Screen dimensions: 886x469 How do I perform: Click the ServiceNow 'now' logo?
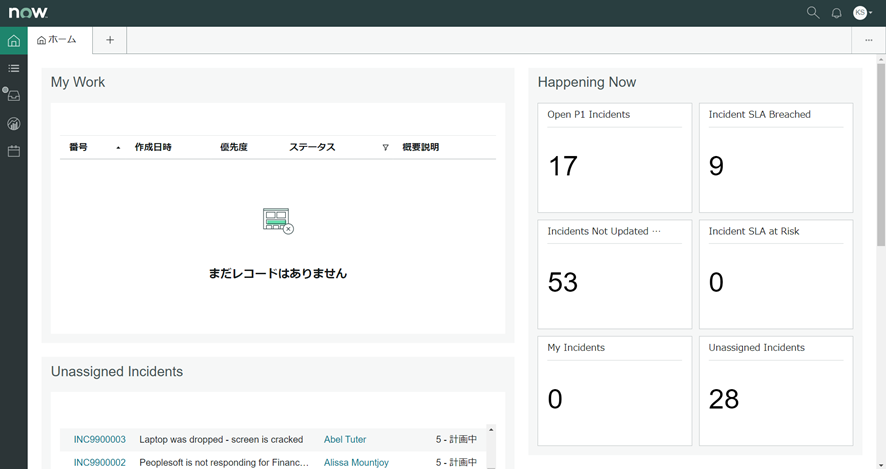pos(28,12)
